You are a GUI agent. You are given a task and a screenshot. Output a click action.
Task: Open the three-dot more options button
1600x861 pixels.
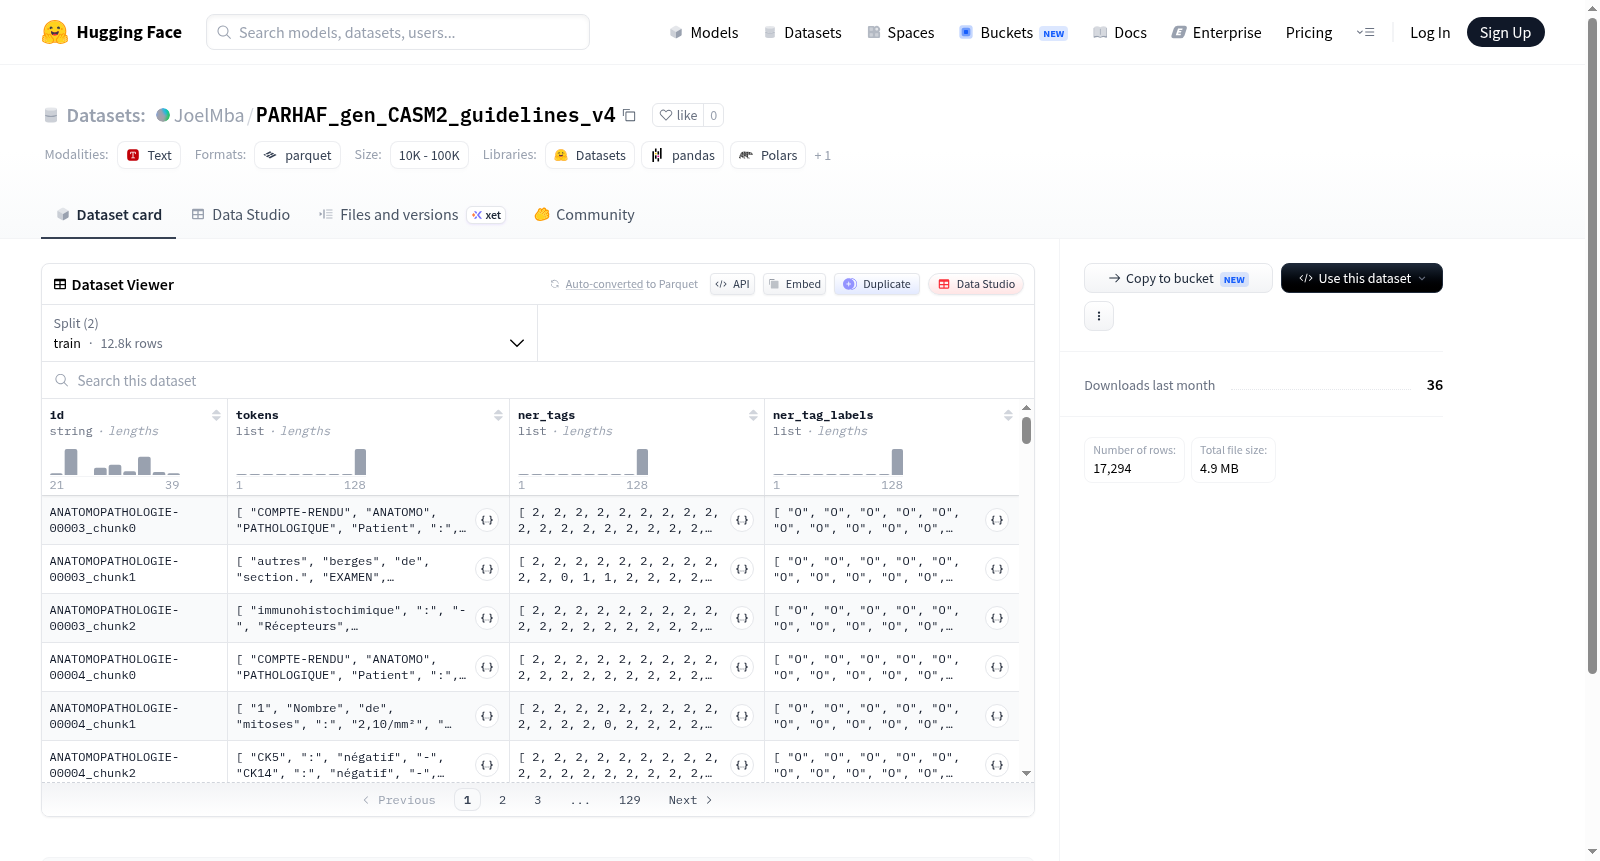click(1099, 316)
